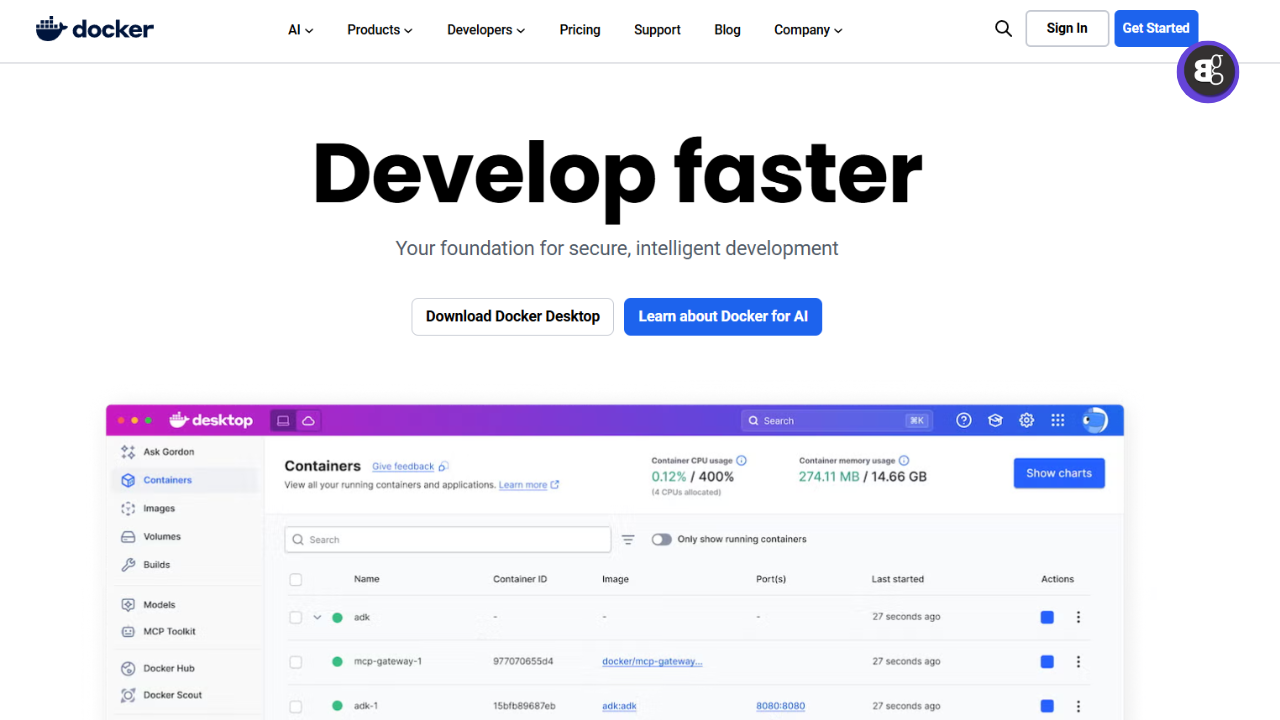
Task: Collapse the adk container group chevron
Action: pos(318,618)
